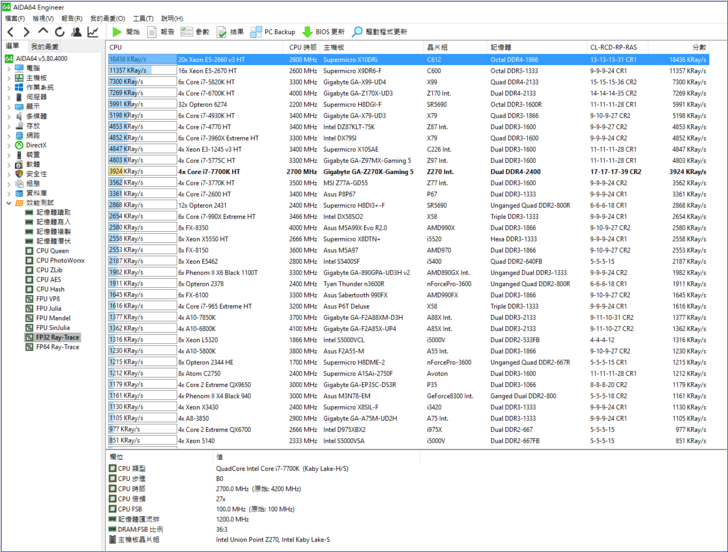Click the user profile icon in toolbar
This screenshot has width=728, height=552.
tap(76, 32)
